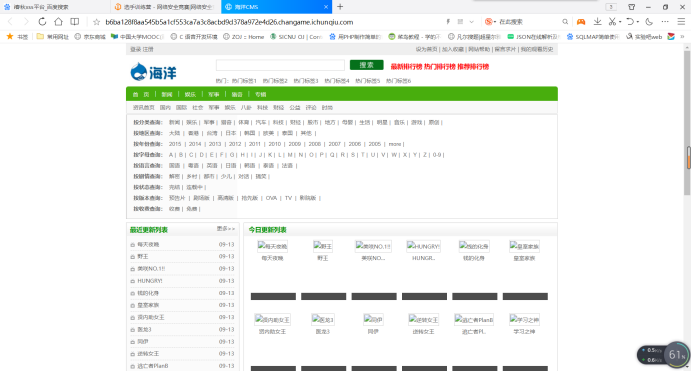692x371 pixels.
Task: Go to browser home page icon
Action: point(58,22)
